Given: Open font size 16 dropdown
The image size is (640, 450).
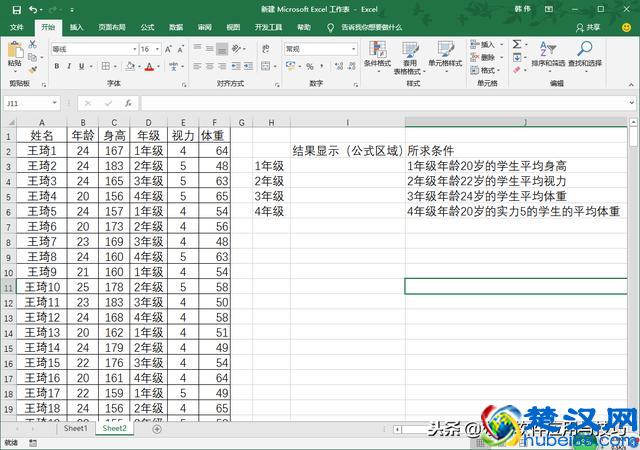Looking at the screenshot, I should tap(158, 49).
